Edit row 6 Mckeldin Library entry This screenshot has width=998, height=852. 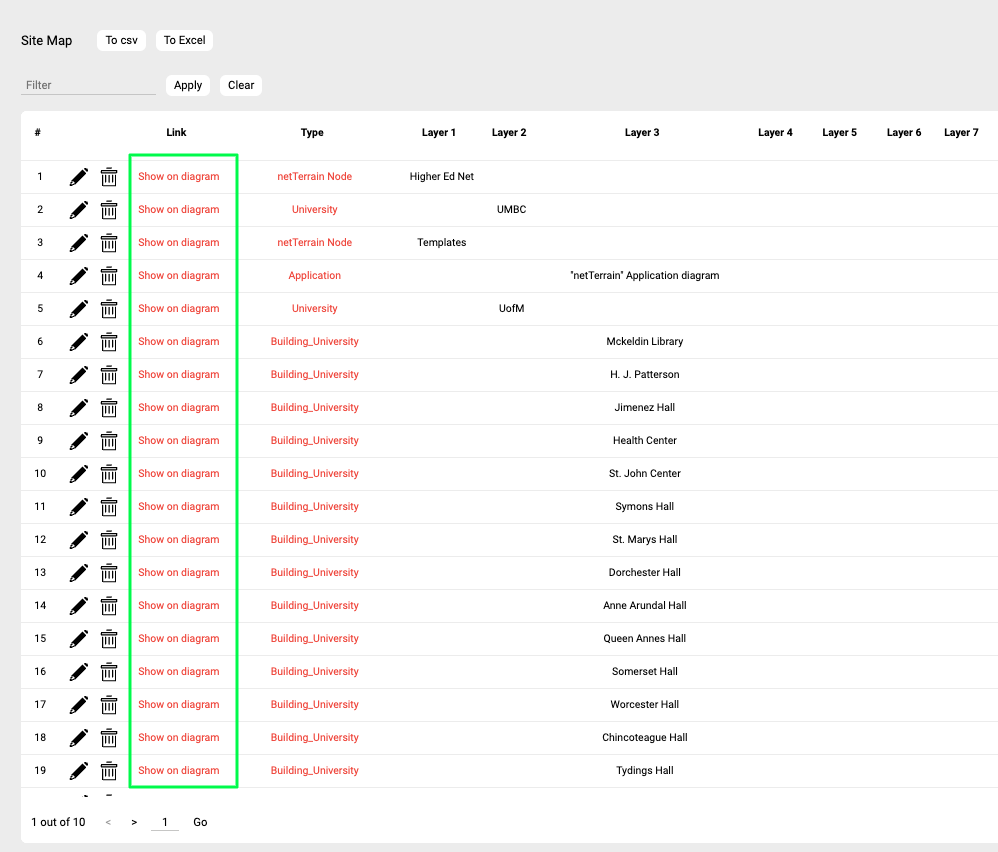coord(79,342)
